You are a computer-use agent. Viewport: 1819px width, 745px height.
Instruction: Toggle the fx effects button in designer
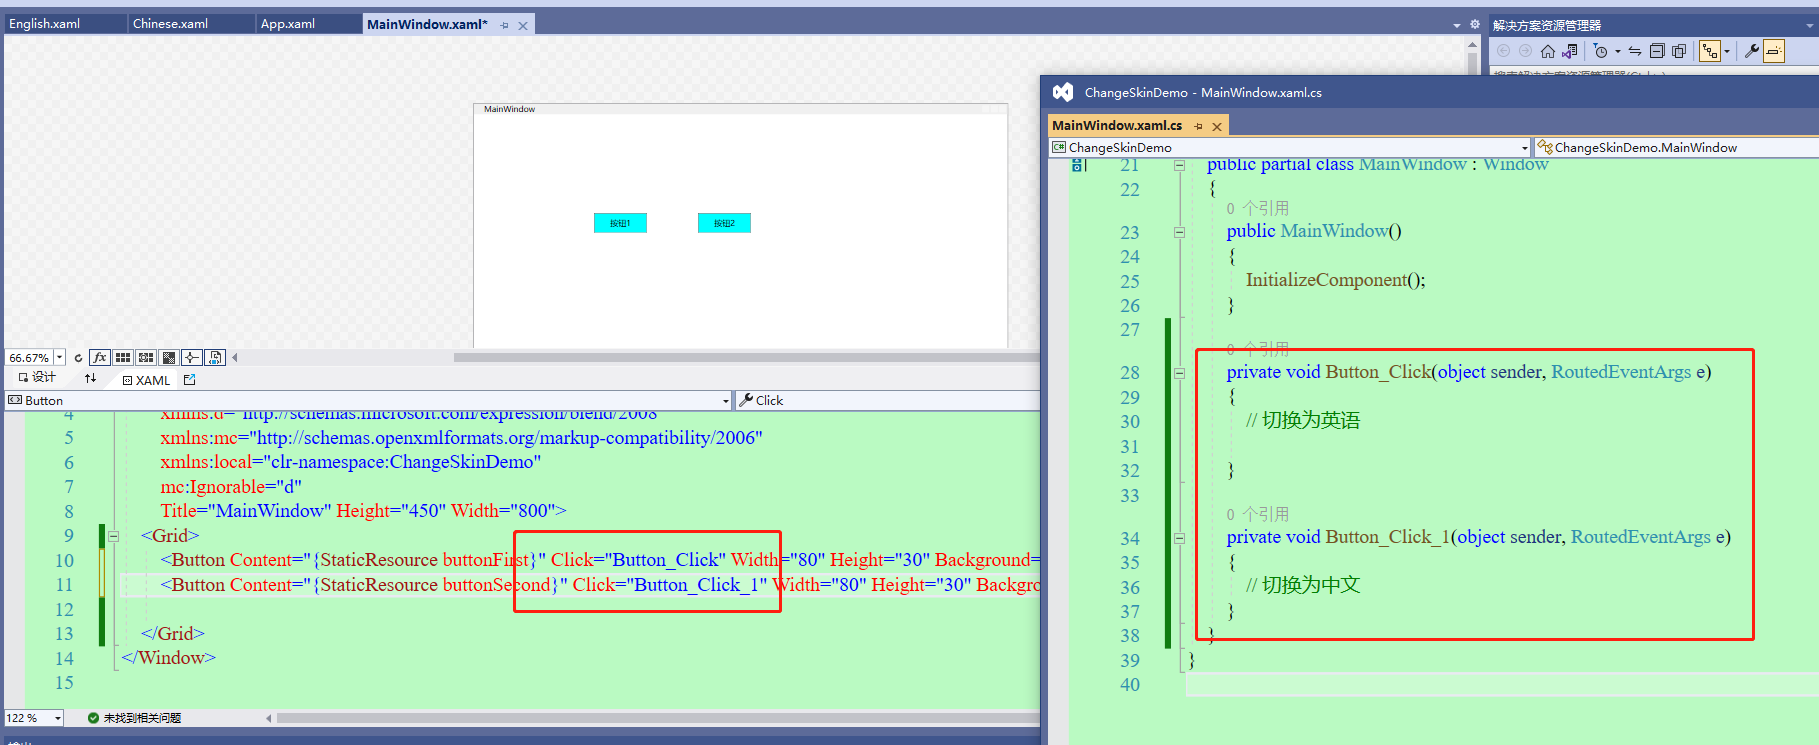[99, 357]
